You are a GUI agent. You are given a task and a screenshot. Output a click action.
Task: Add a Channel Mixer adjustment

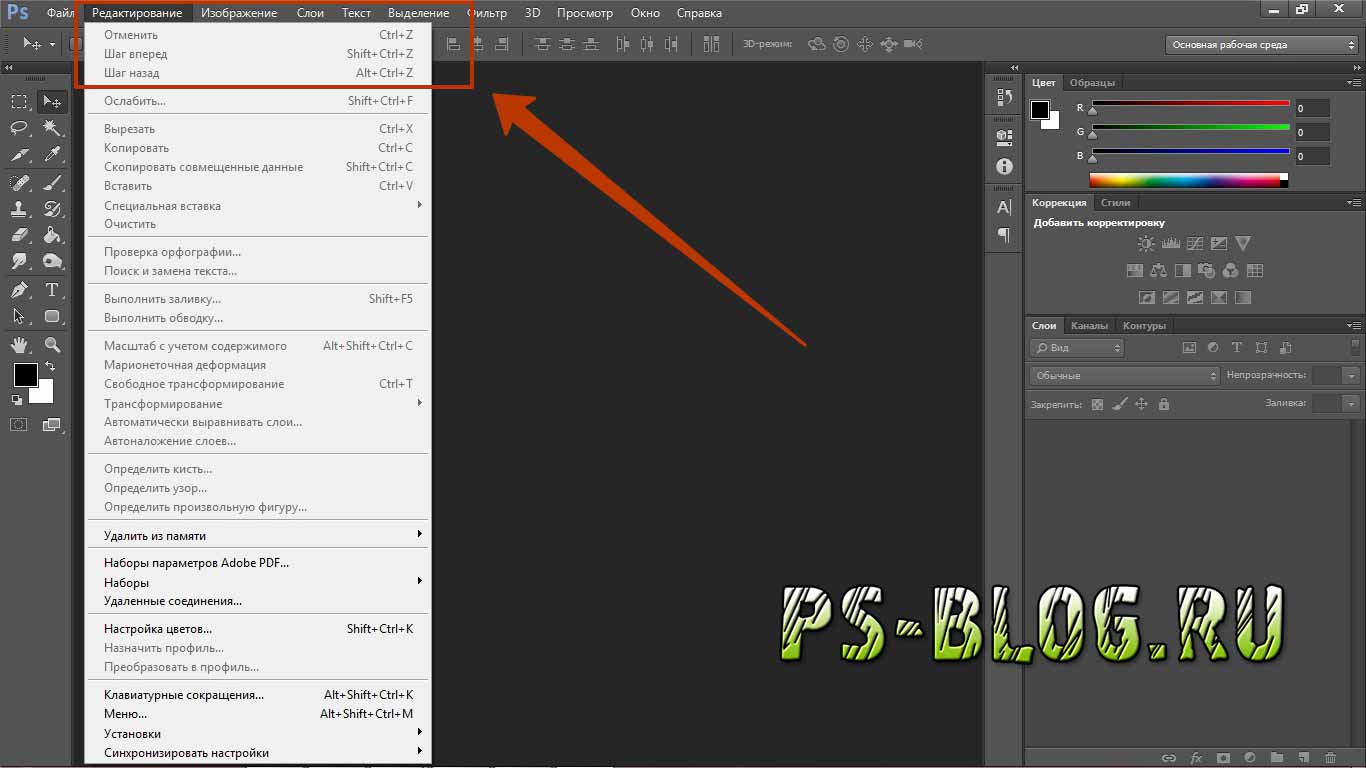pos(1230,271)
